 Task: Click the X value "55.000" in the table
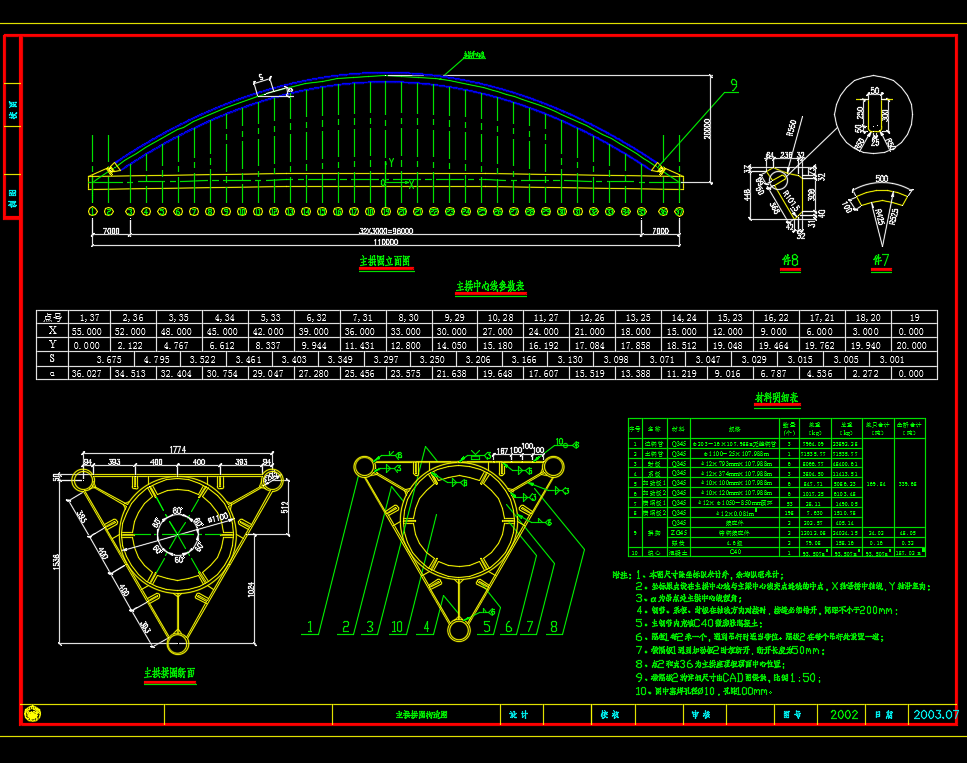pos(87,331)
